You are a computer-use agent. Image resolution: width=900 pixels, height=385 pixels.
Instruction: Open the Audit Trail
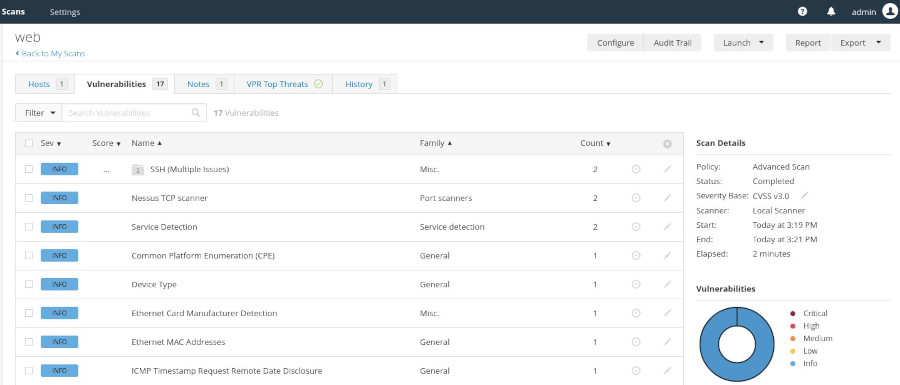click(673, 42)
